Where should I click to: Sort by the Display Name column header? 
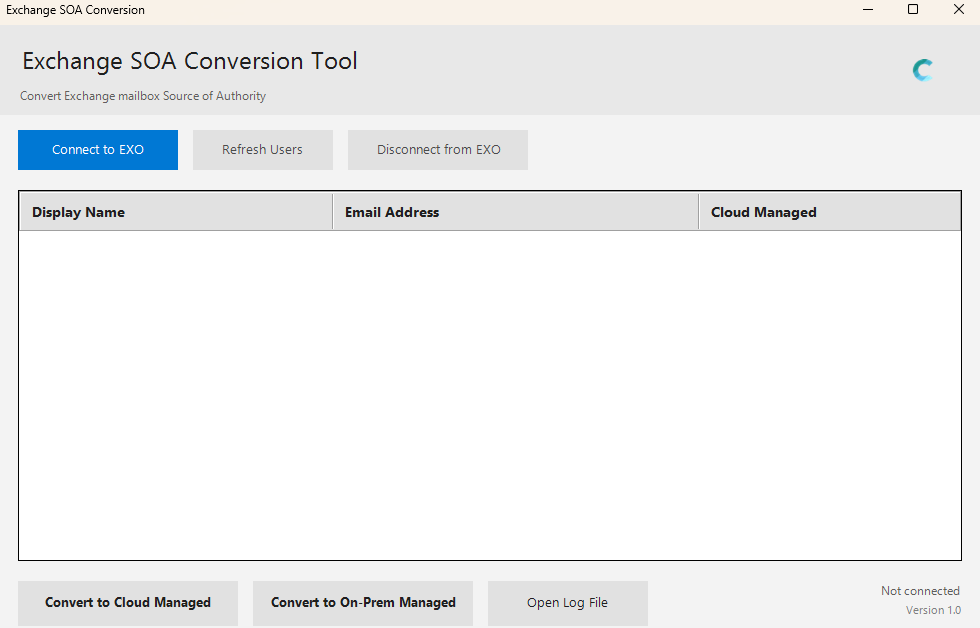click(x=78, y=212)
